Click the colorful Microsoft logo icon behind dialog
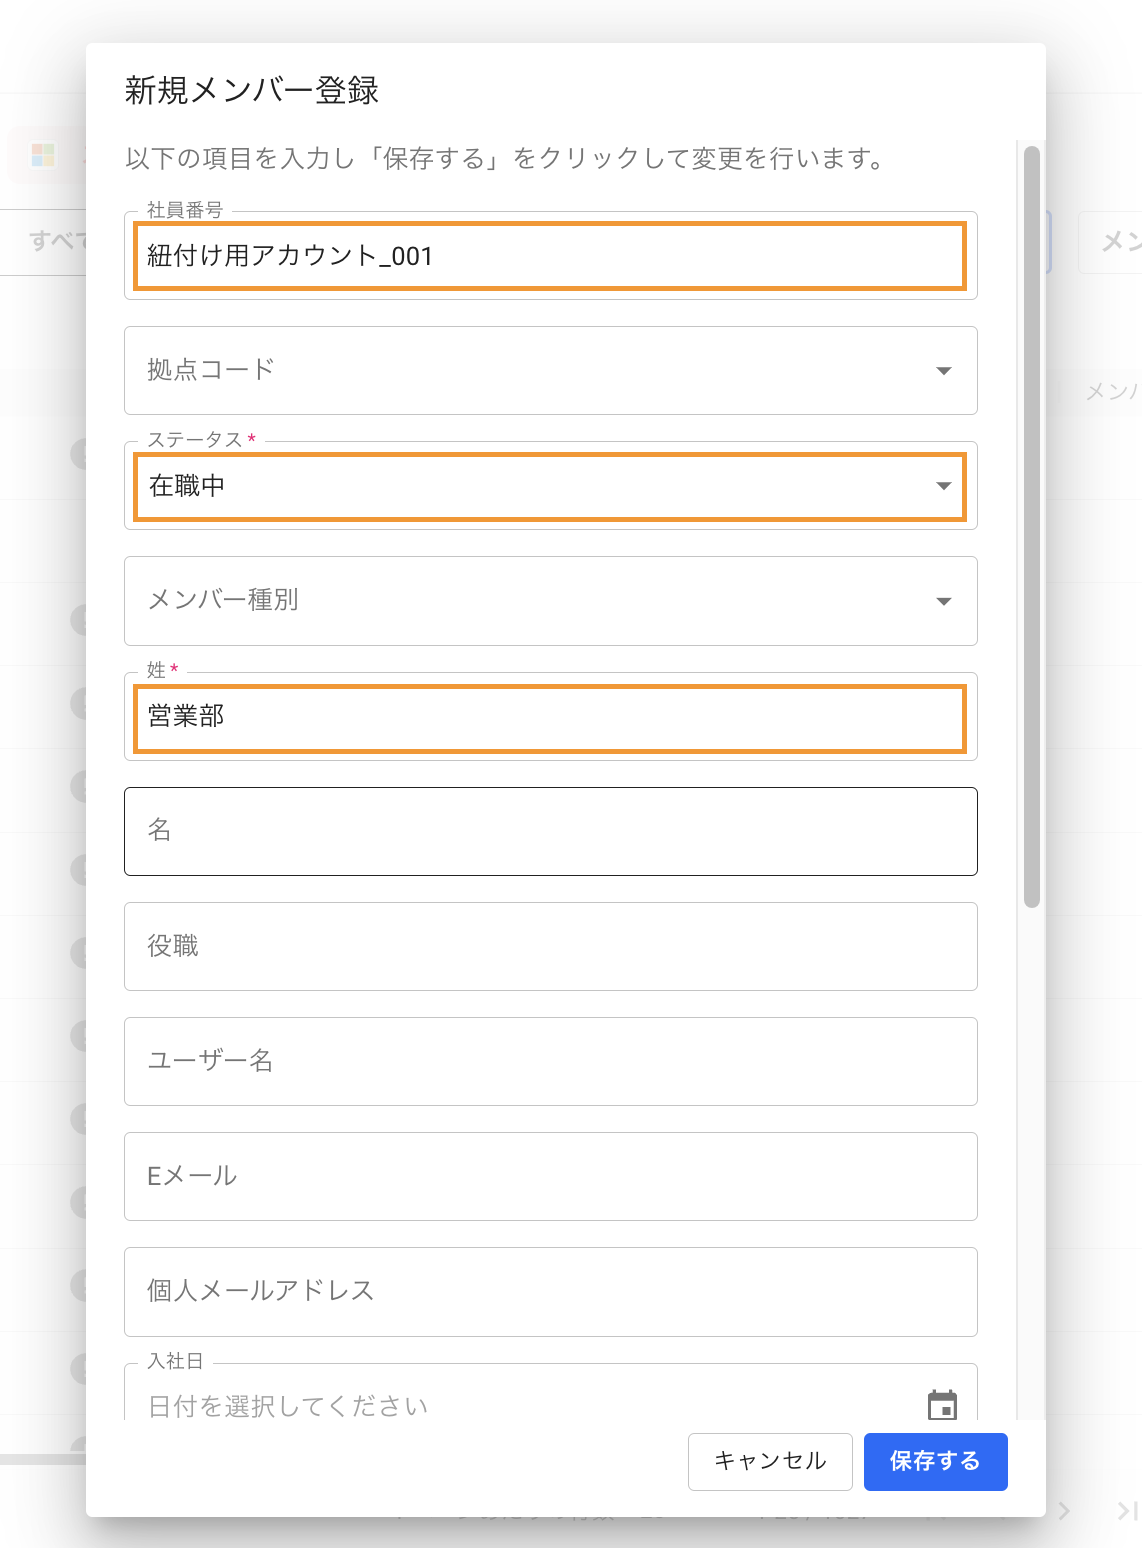 tap(43, 155)
